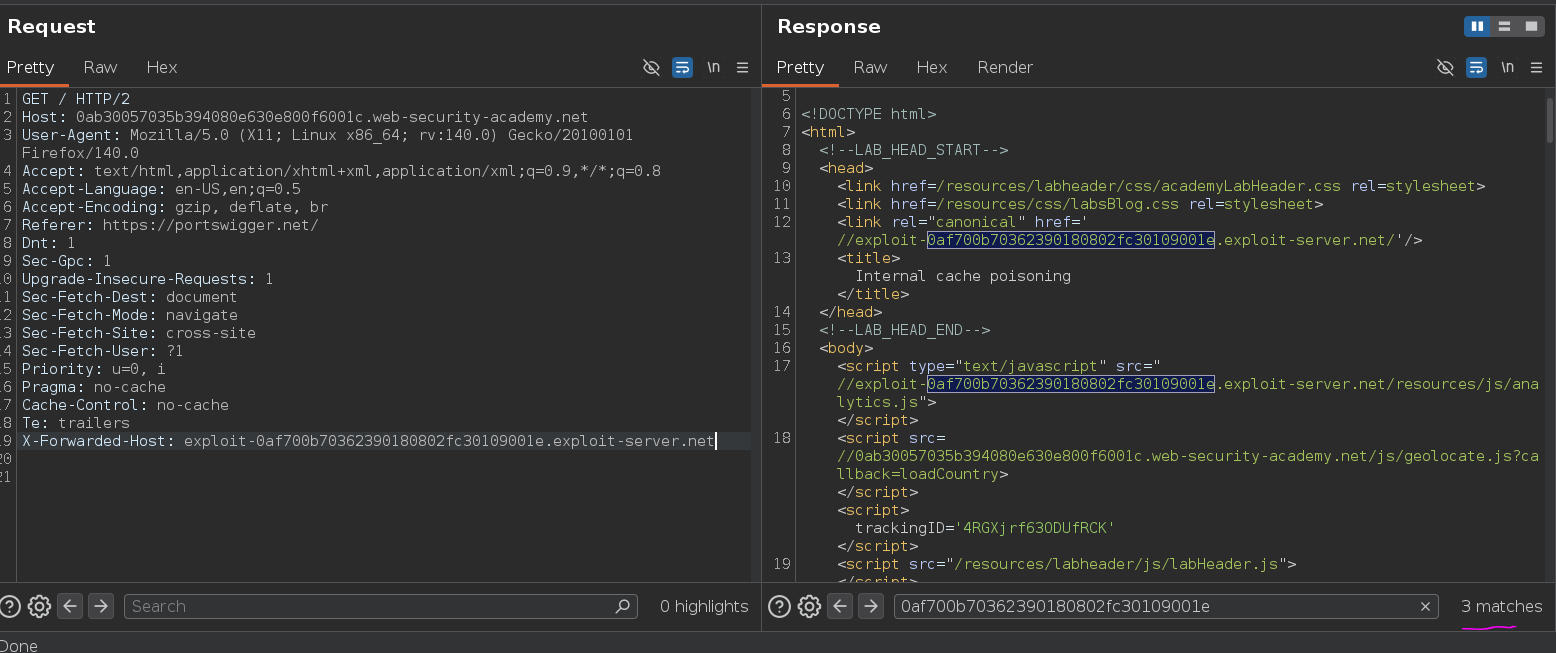1556x653 pixels.
Task: Click the LAB_HEAD_START comment
Action: pos(913,150)
